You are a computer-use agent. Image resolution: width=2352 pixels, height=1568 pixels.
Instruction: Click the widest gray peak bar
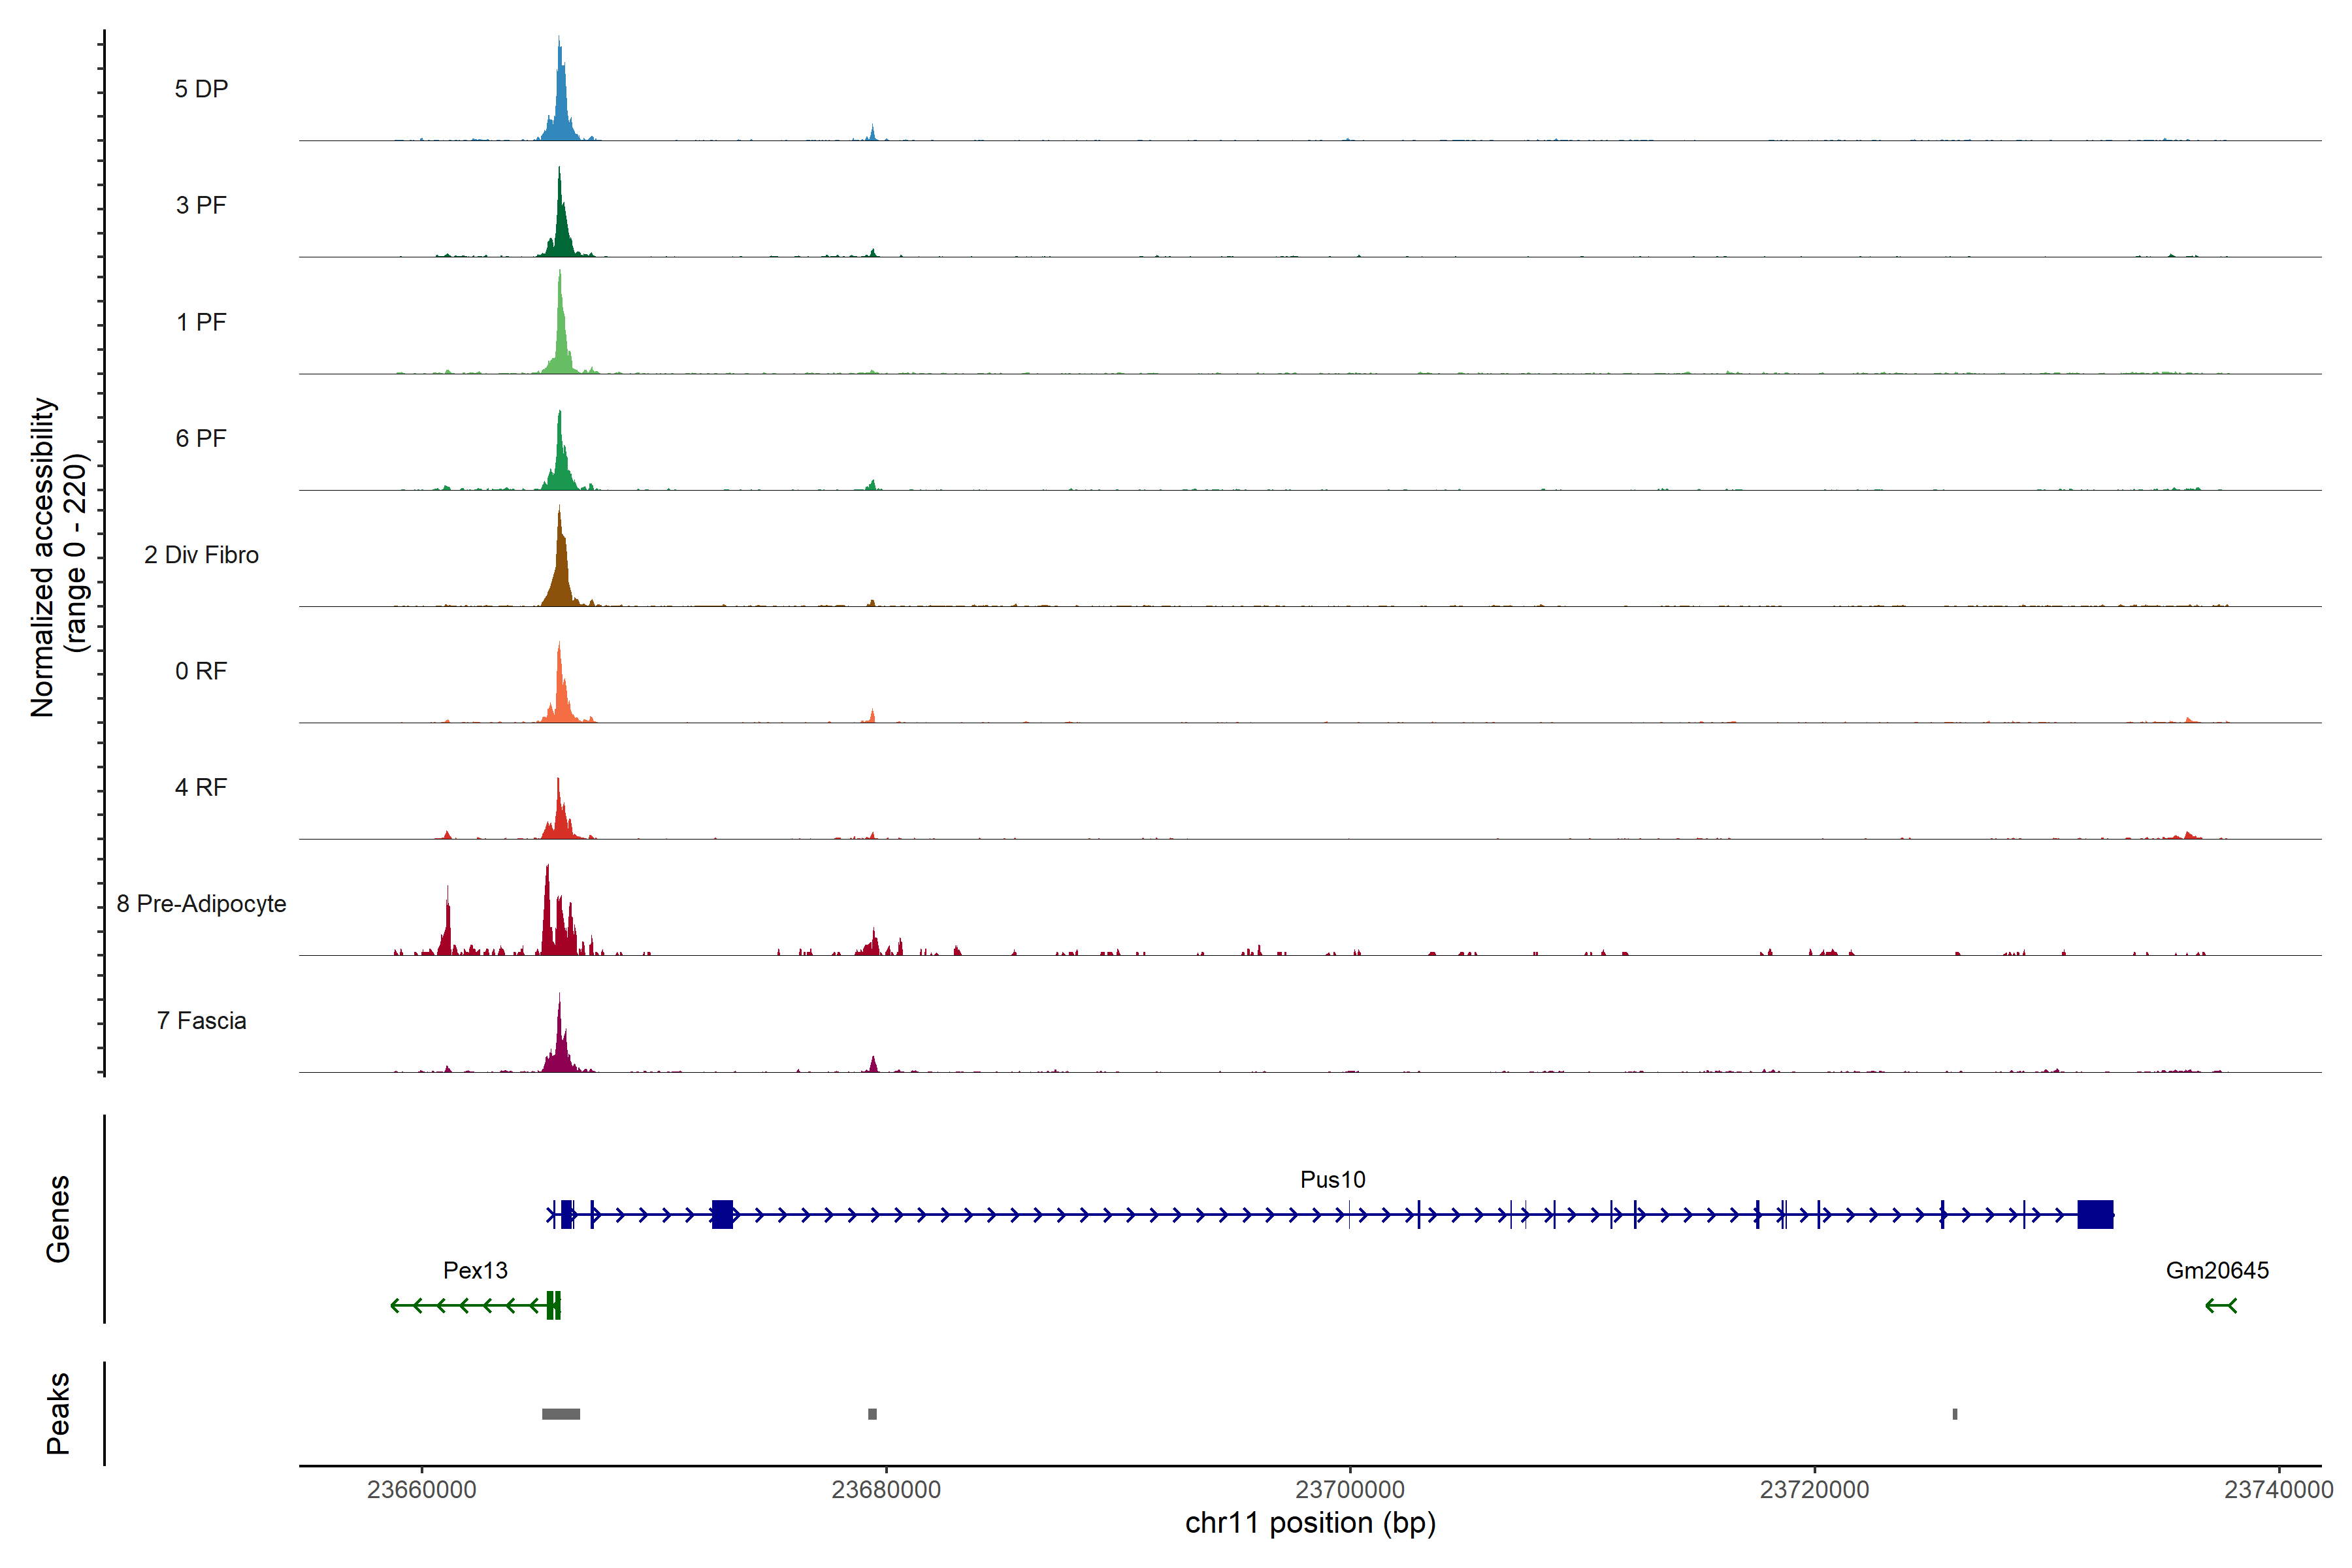[560, 1413]
